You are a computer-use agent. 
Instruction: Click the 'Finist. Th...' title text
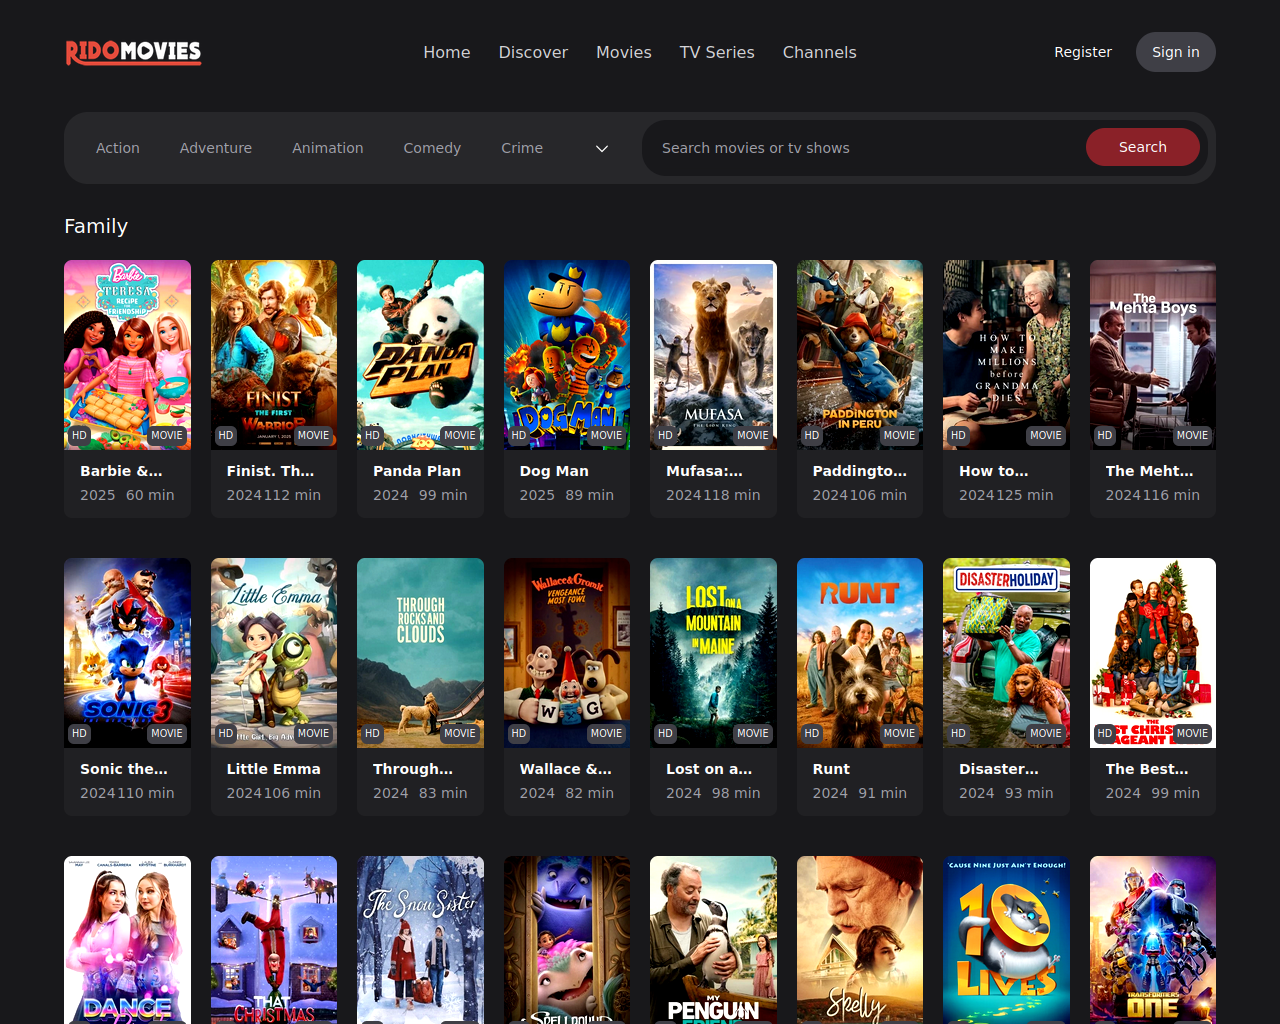270,471
